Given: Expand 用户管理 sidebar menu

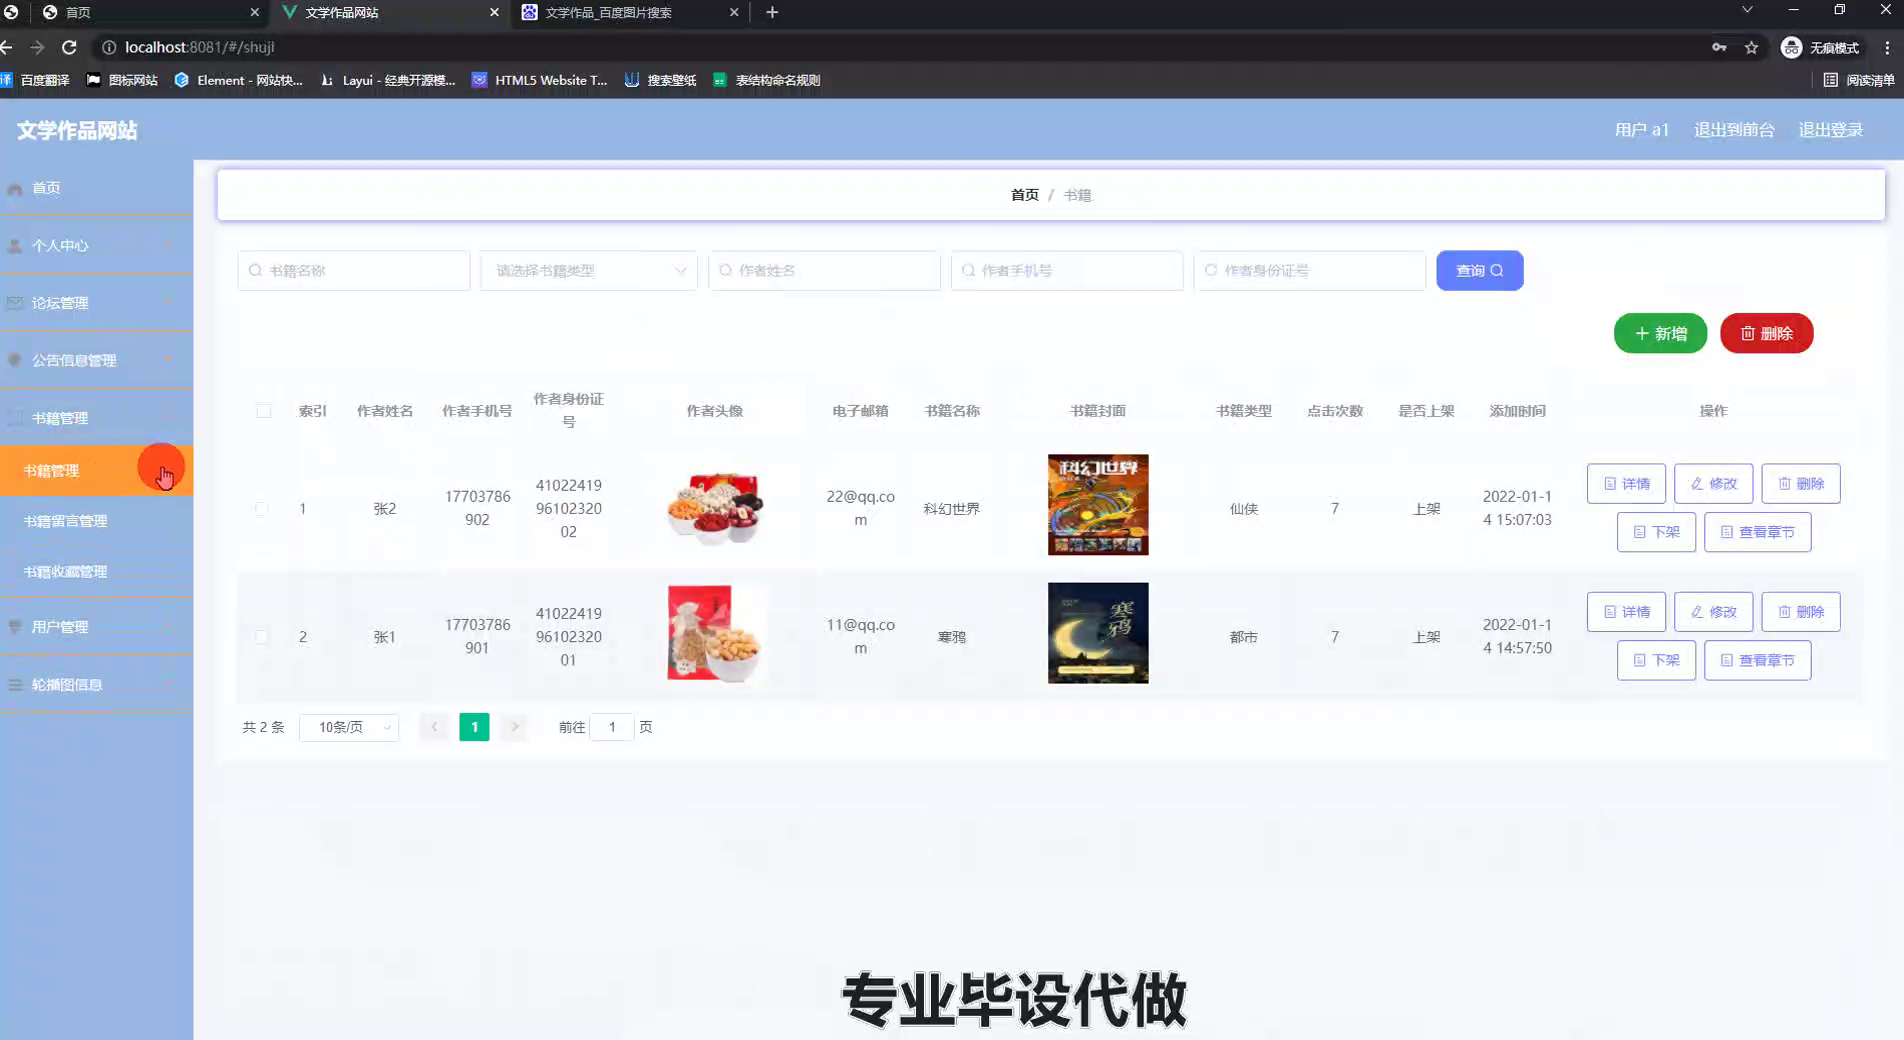Looking at the screenshot, I should click(96, 627).
